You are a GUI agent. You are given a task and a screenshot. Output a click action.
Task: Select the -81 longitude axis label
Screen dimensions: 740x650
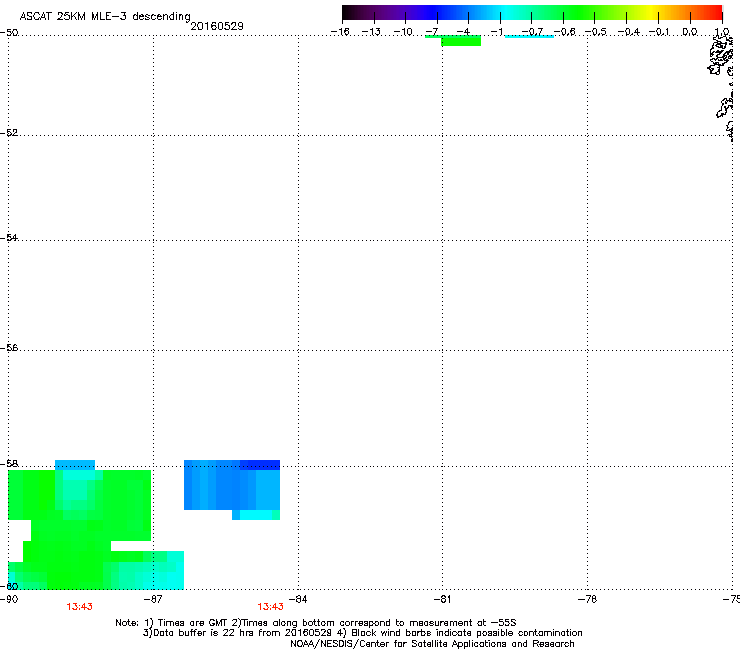(x=442, y=599)
